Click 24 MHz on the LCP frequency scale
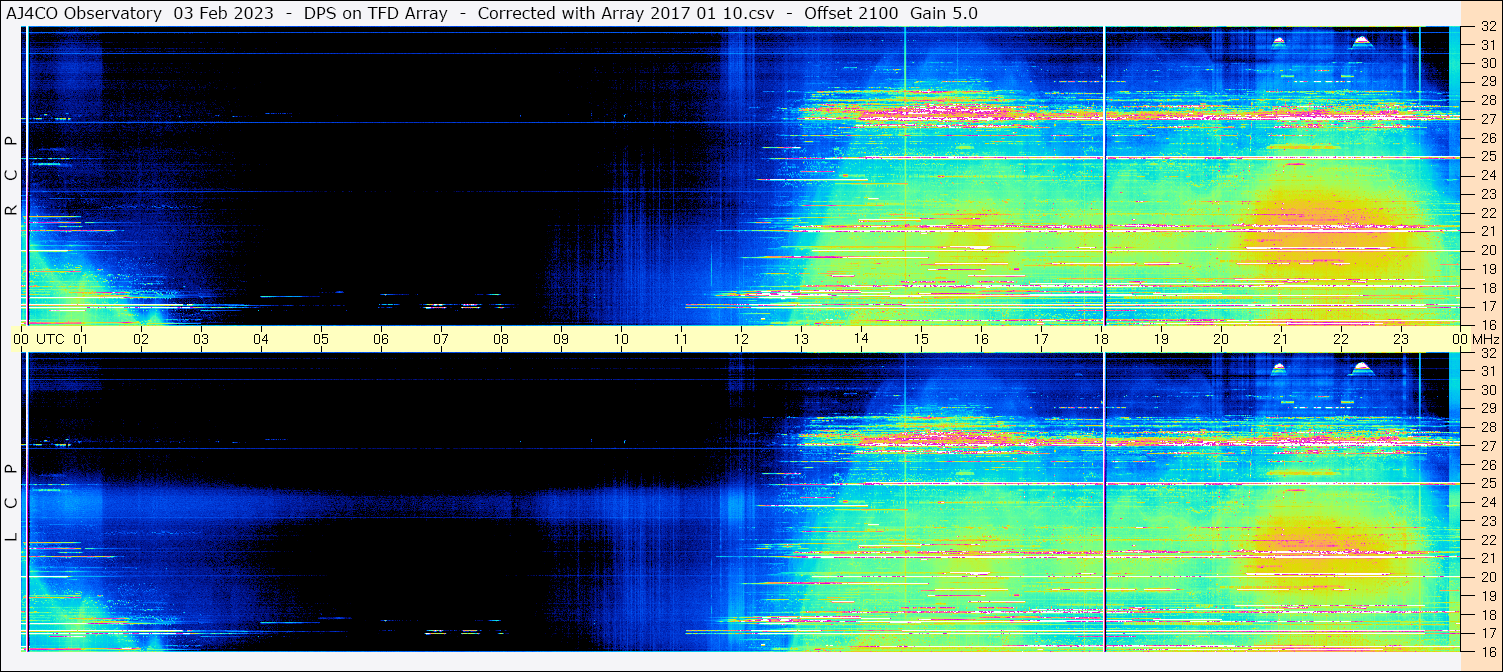The height and width of the screenshot is (672, 1503). pyautogui.click(x=1487, y=502)
